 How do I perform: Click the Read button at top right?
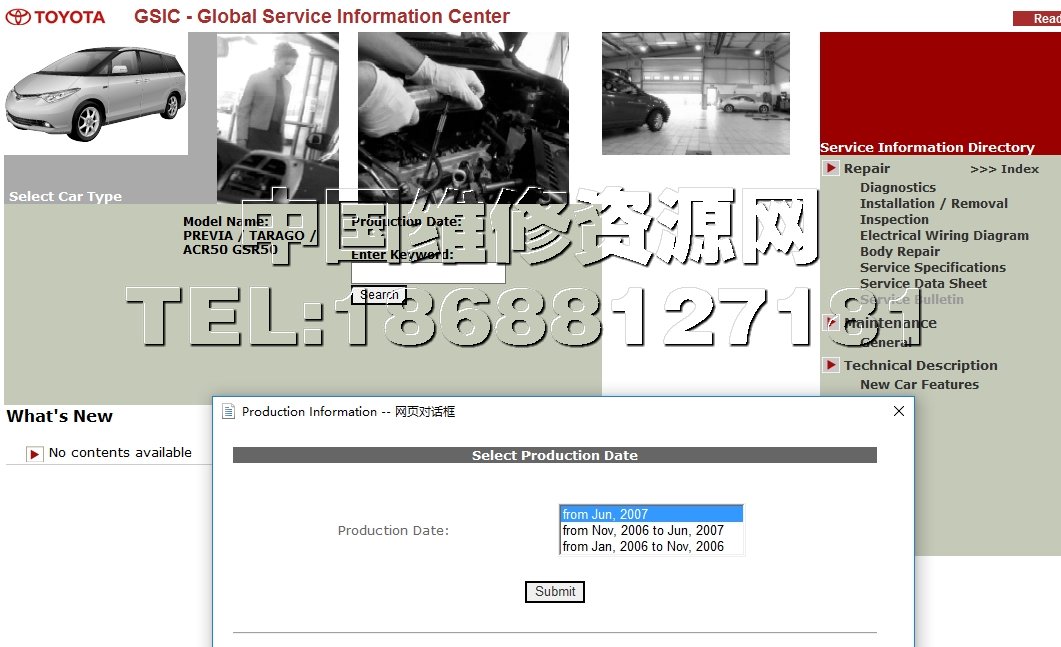coord(1037,19)
